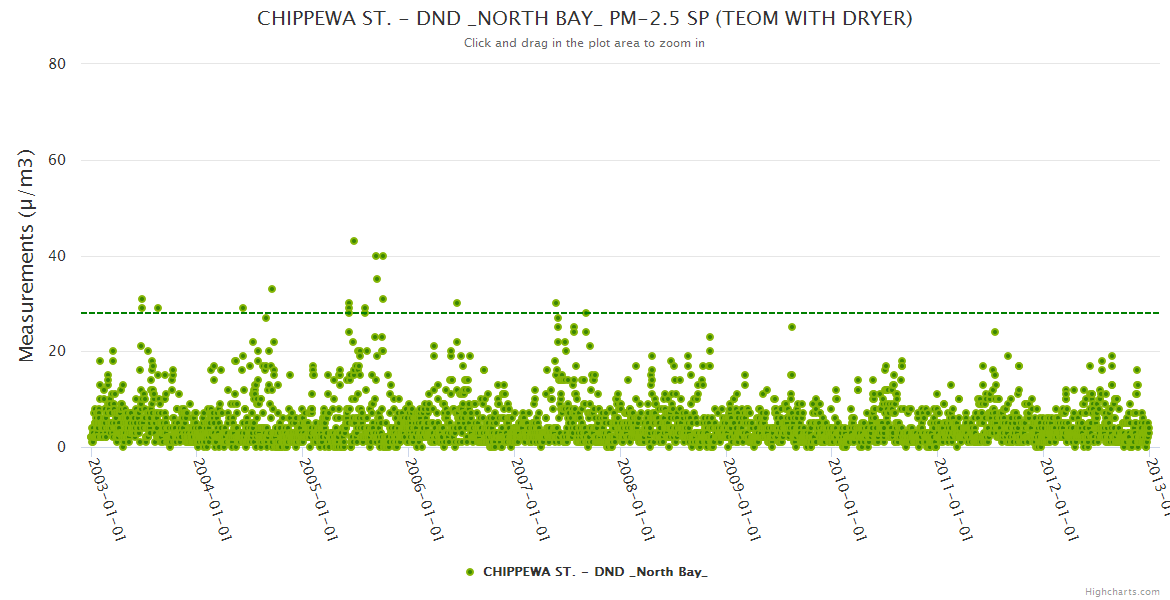
Task: Click the 0 y-axis tick label
Action: pyautogui.click(x=61, y=447)
